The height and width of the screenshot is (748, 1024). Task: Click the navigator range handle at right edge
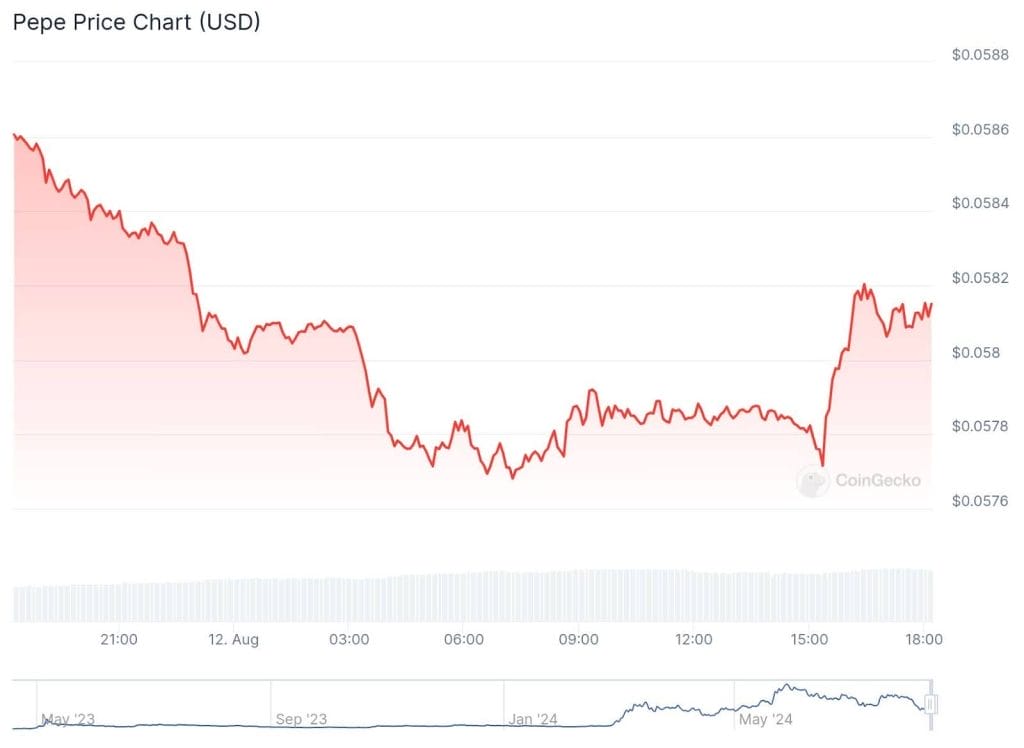tap(931, 704)
